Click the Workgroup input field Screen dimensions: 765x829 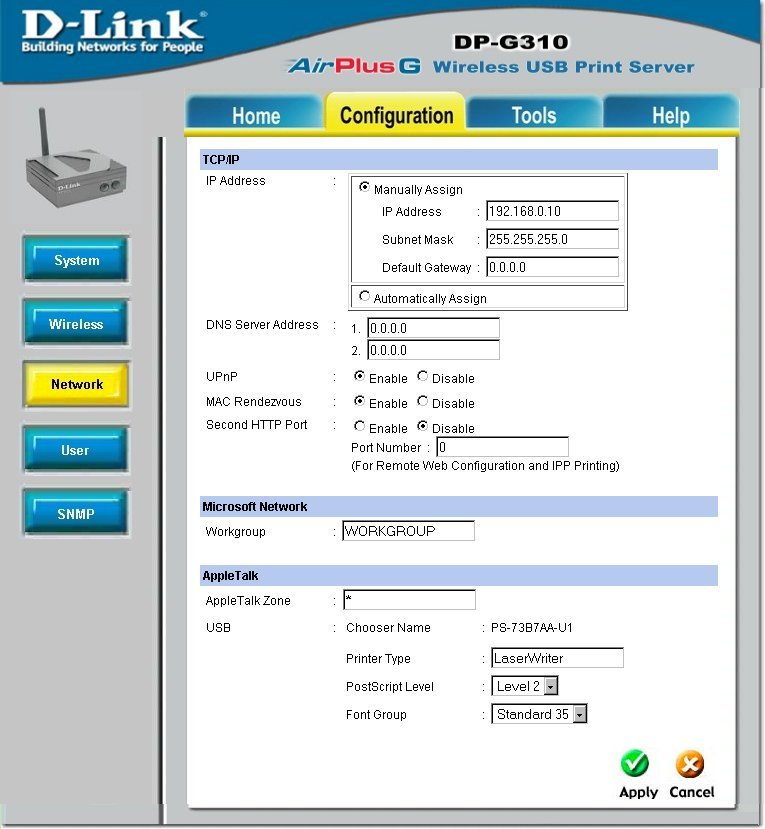tap(408, 531)
